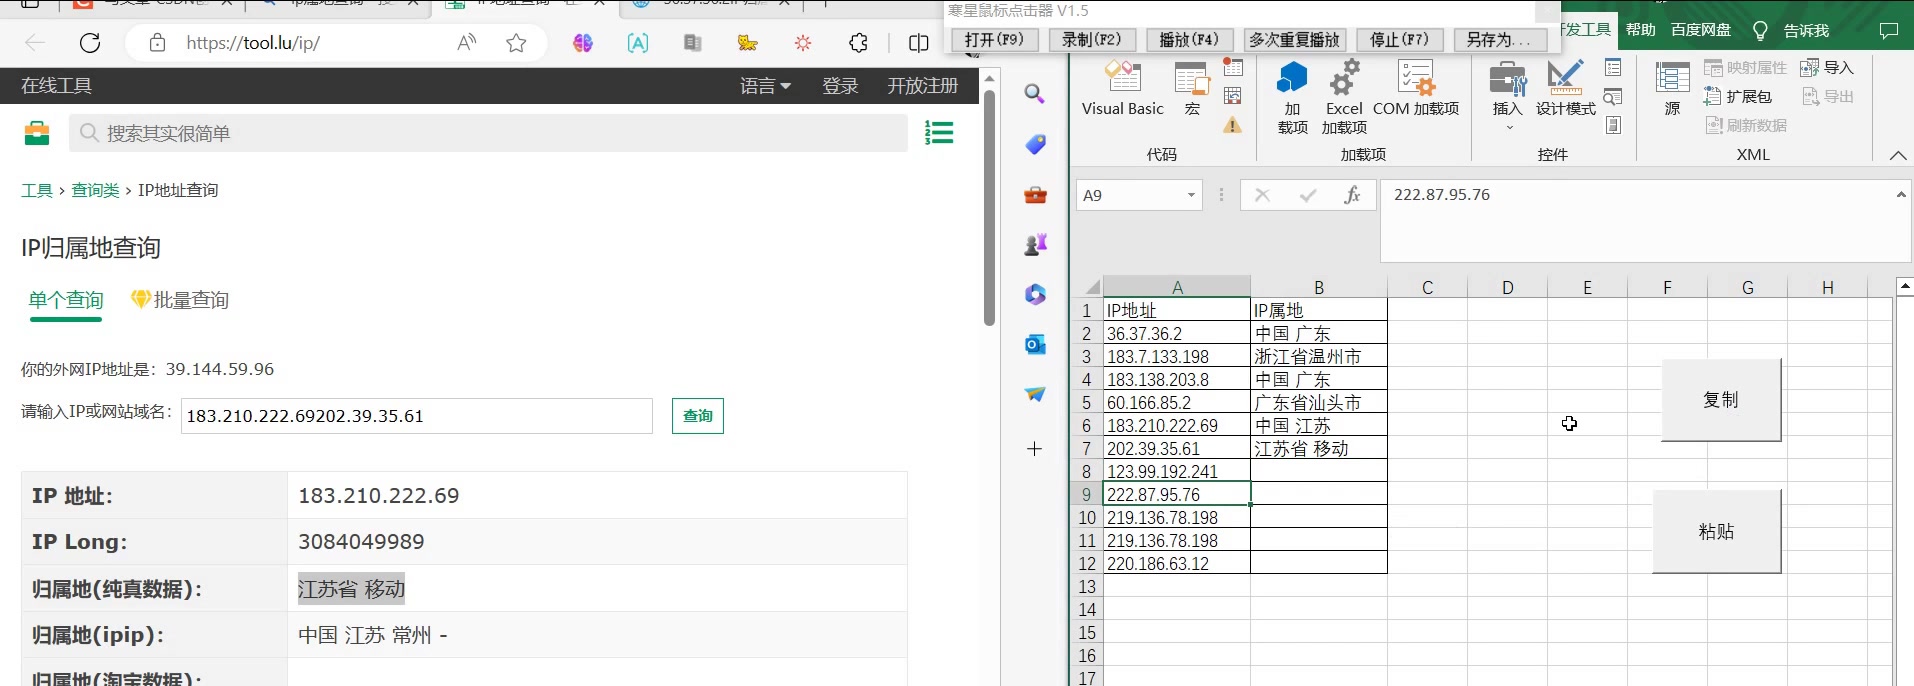Switch to the 批量查询 tab
This screenshot has height=686, width=1914.
[x=180, y=300]
